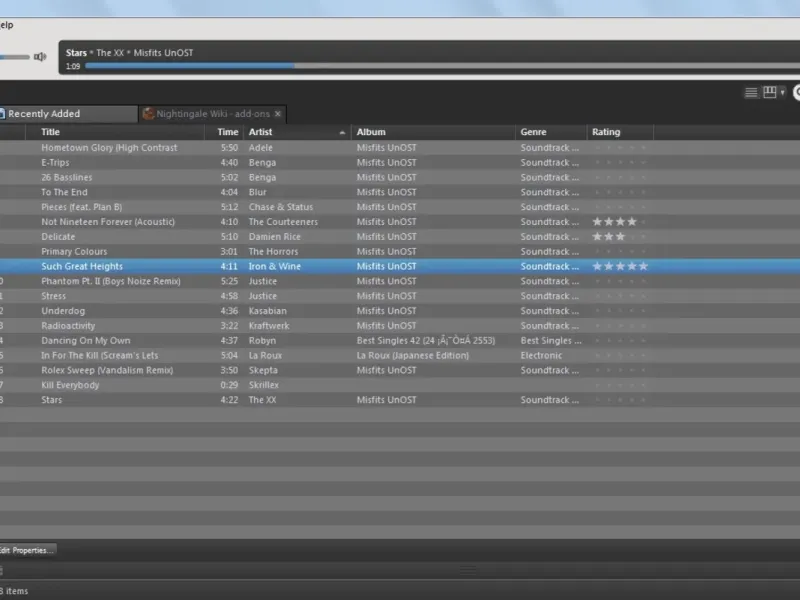Expand the view options dropdown arrow

point(782,92)
